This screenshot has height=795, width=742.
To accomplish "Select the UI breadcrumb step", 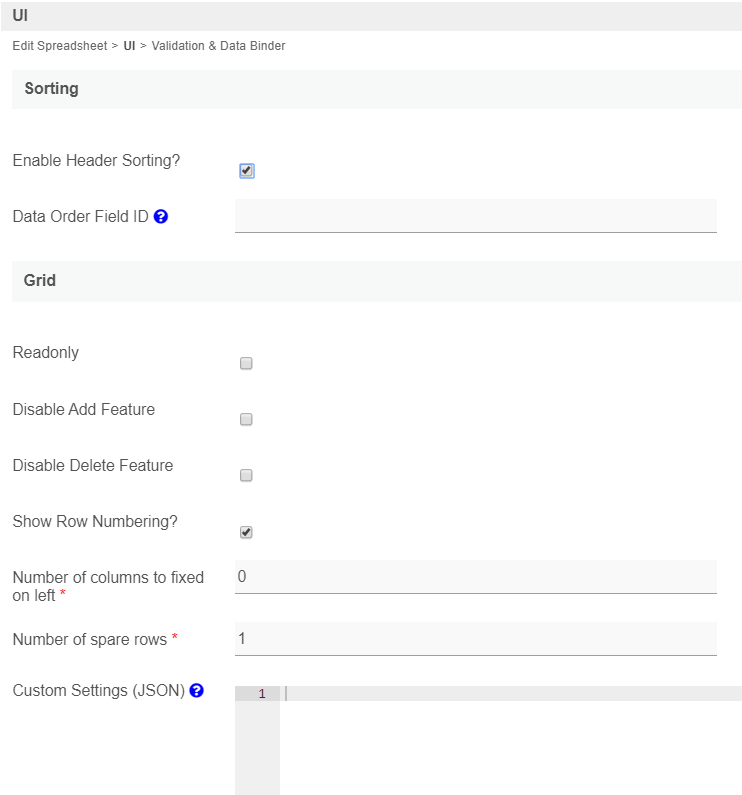I will point(129,46).
